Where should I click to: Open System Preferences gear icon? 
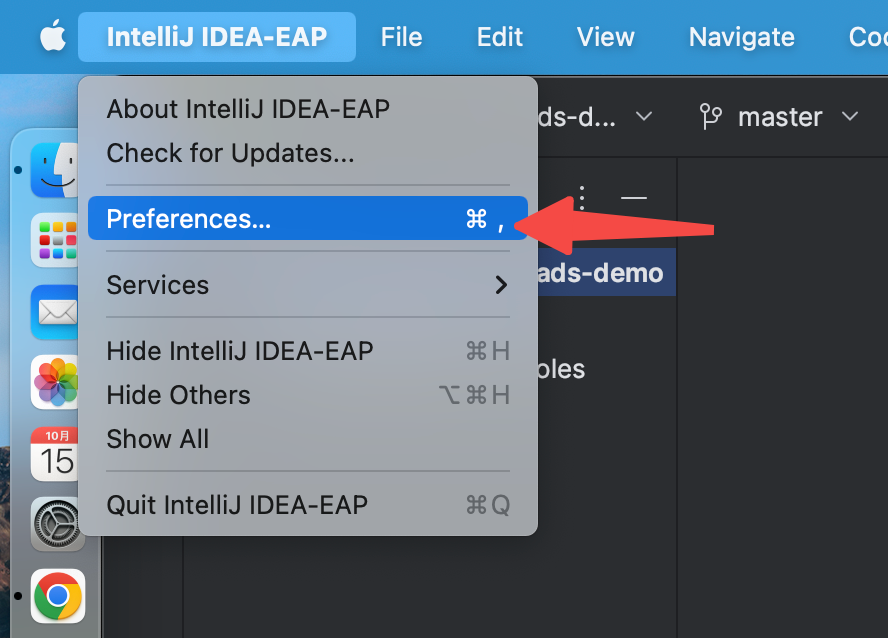click(x=57, y=525)
